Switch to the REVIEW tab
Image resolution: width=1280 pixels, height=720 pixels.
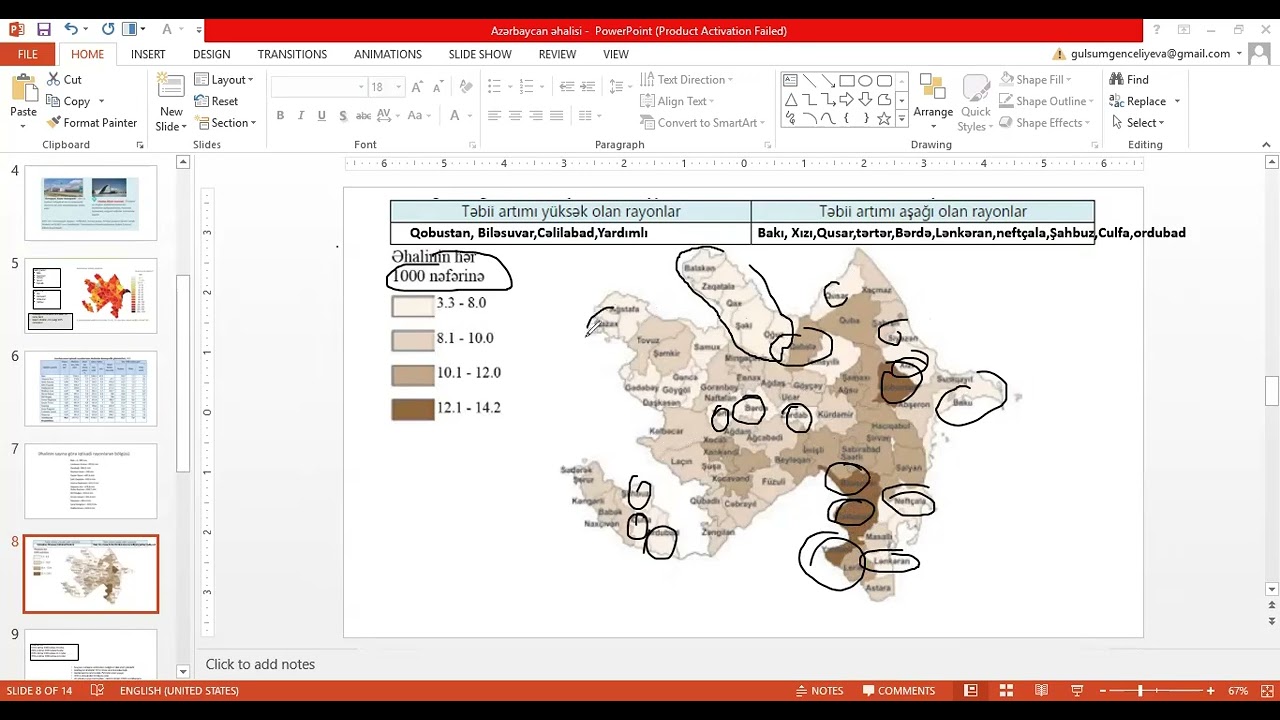[x=557, y=54]
